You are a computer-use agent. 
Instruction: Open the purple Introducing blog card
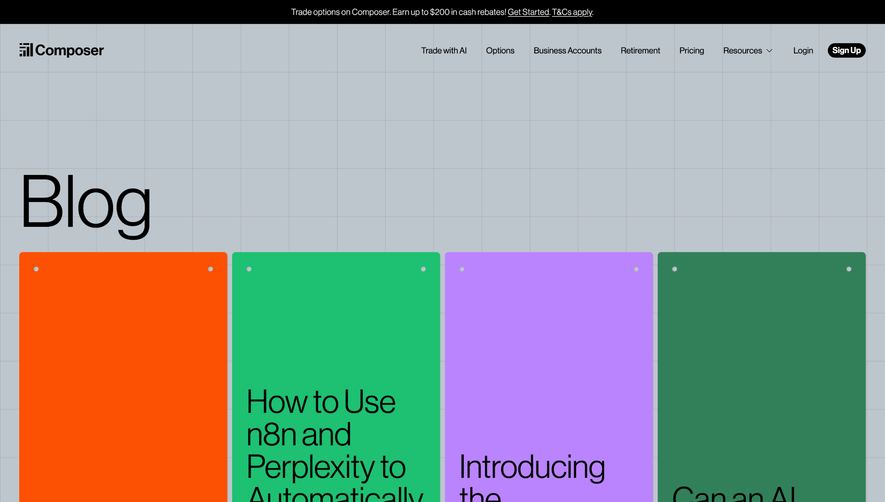click(549, 377)
